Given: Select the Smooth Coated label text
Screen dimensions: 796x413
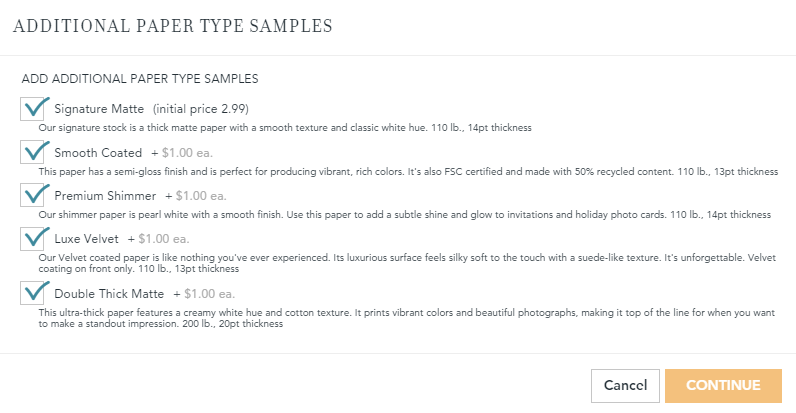Looking at the screenshot, I should (98, 153).
